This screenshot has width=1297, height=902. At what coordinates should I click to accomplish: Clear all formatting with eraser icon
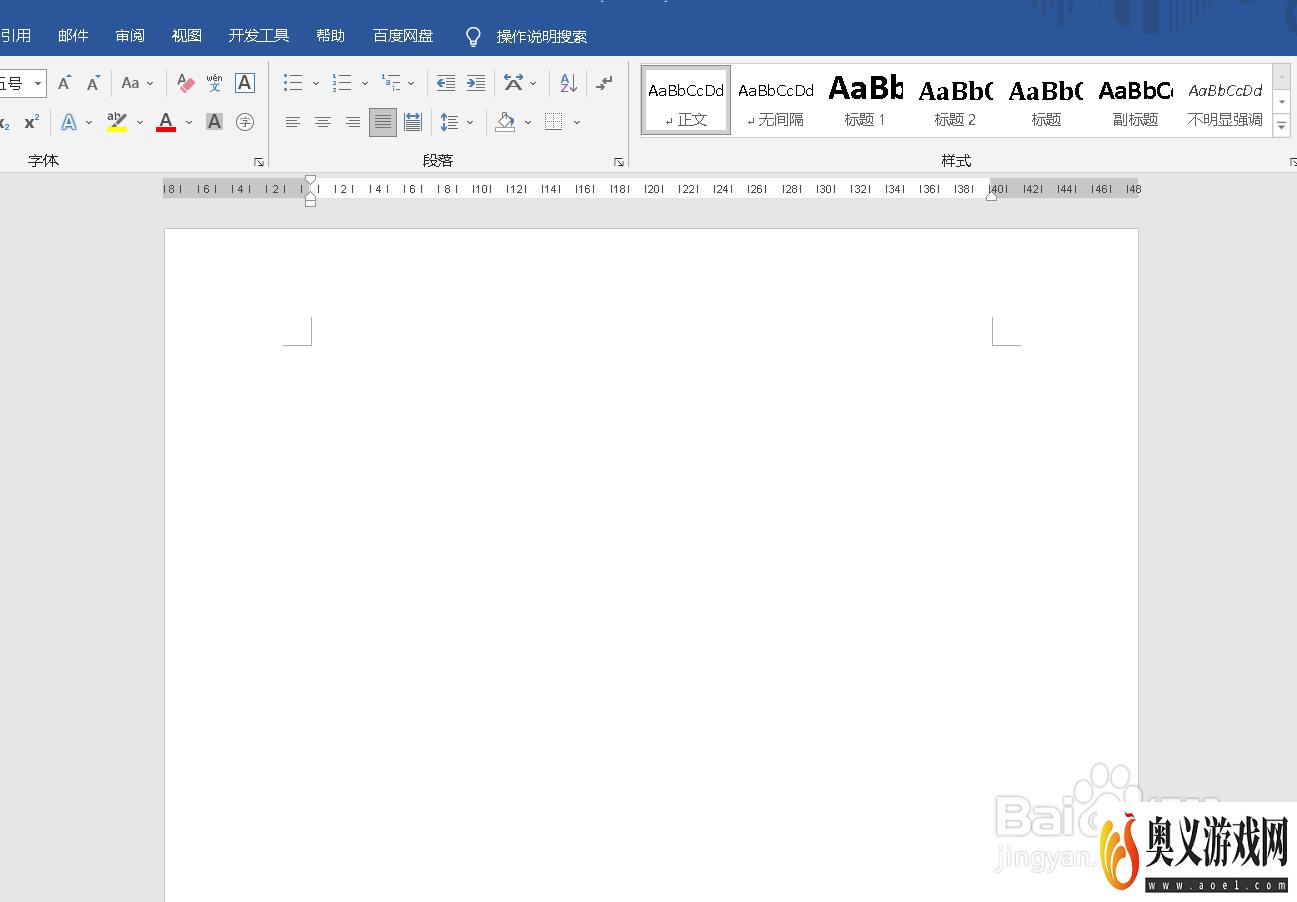point(185,83)
